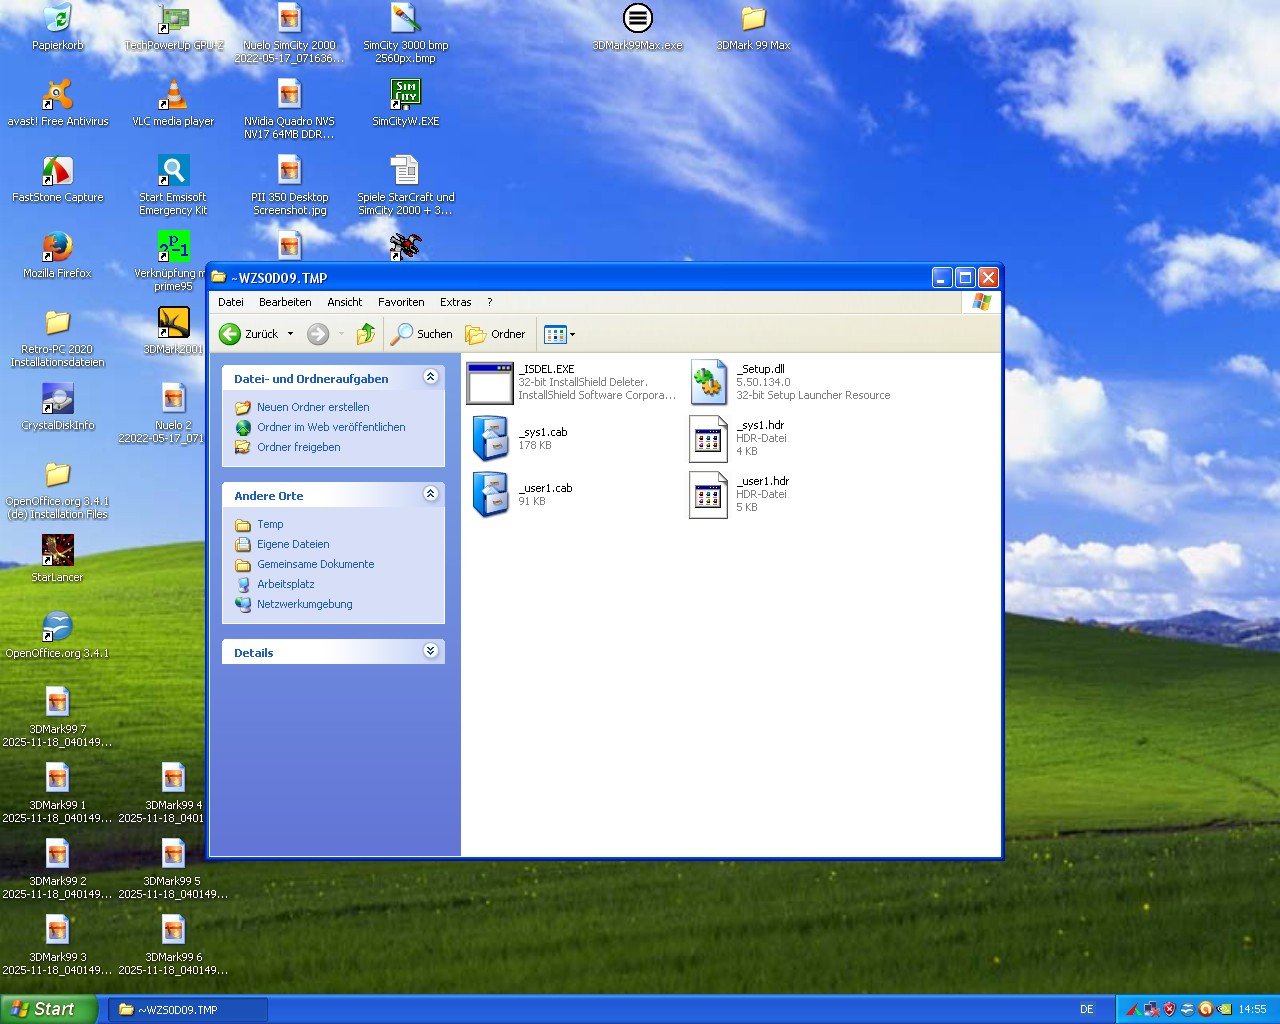Viewport: 1280px width, 1024px height.
Task: Open the Favoriten menu
Action: point(401,302)
